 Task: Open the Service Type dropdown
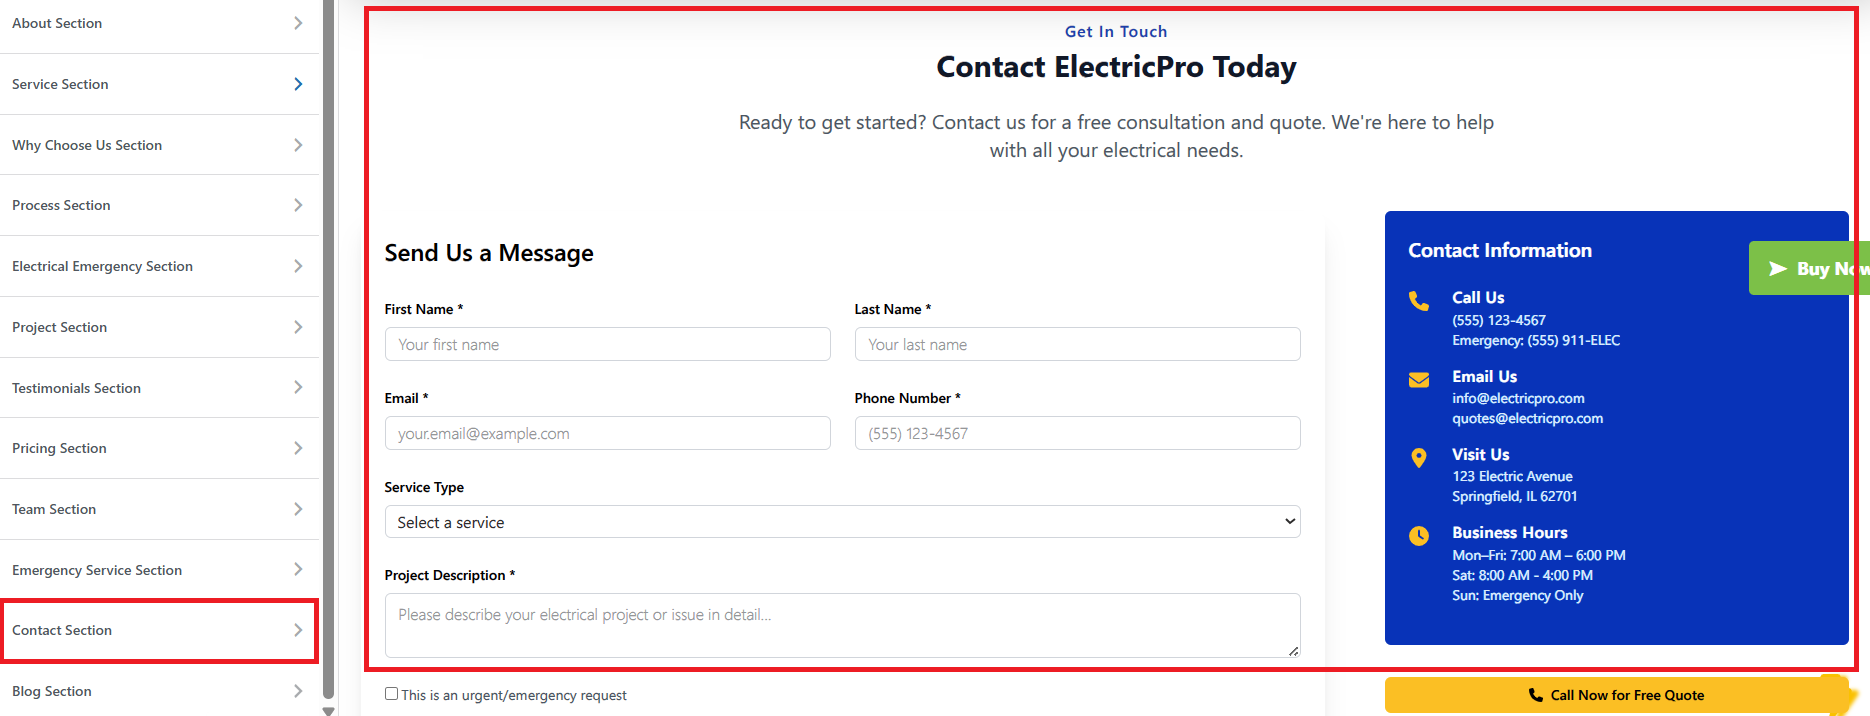(842, 522)
